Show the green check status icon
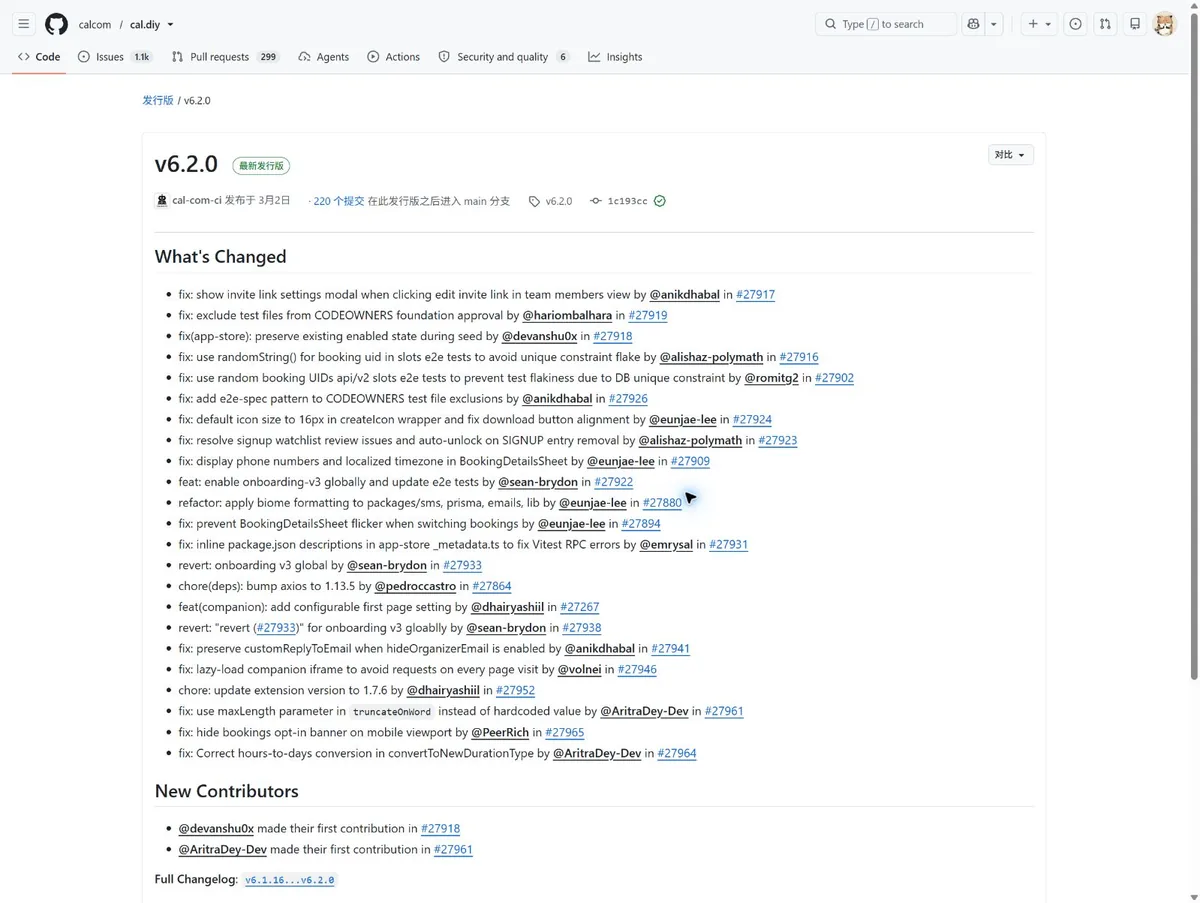 click(x=660, y=201)
